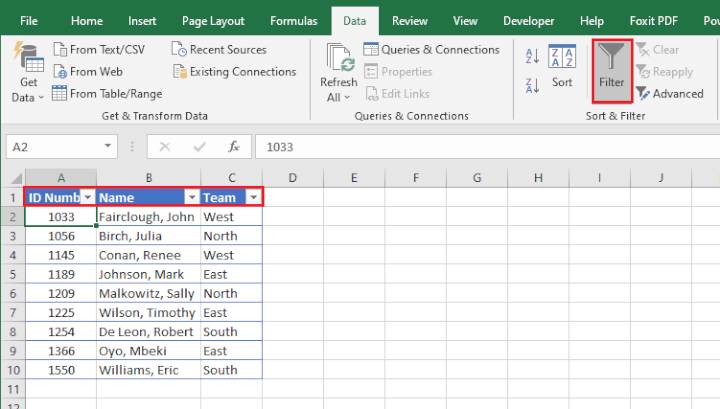
Task: Open the Get Data menu
Action: [x=28, y=73]
